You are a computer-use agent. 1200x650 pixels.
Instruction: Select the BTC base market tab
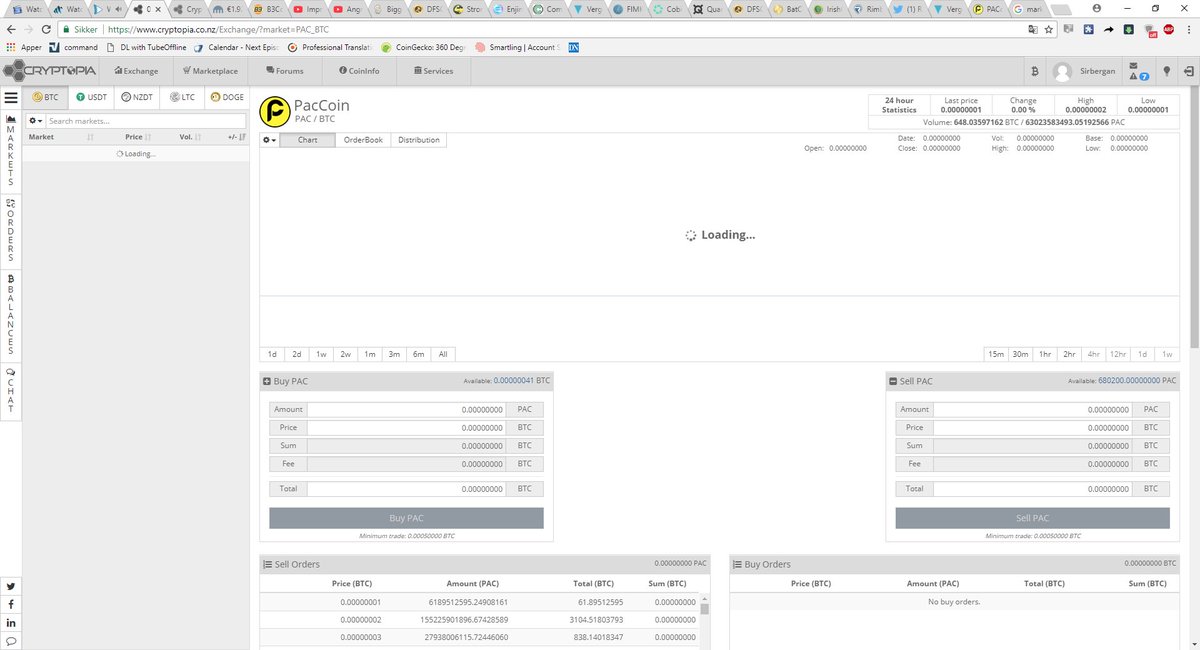click(x=46, y=97)
